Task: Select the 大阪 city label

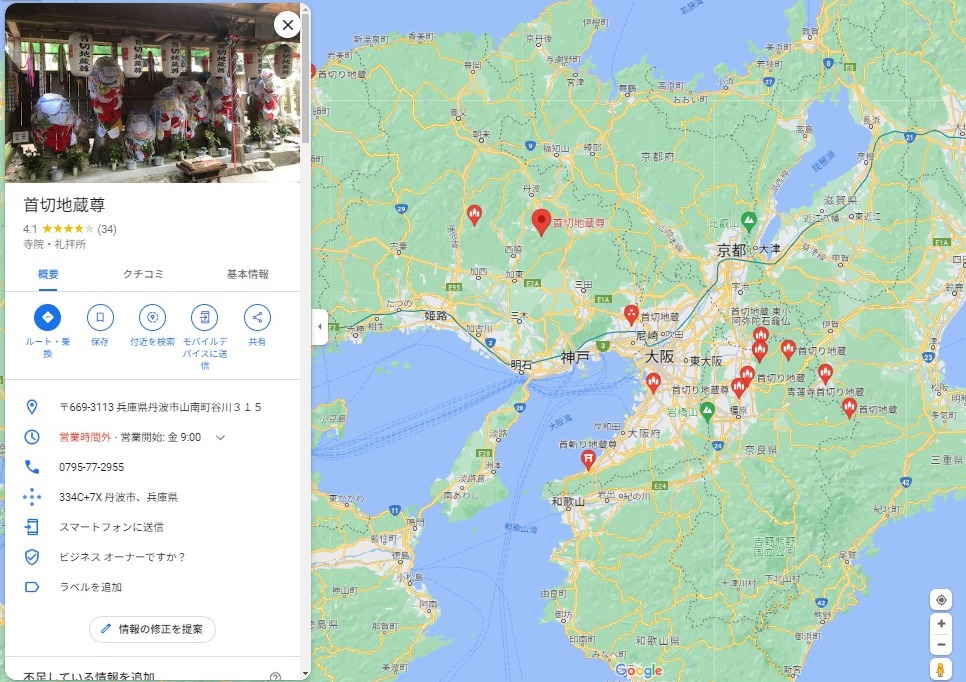Action: [x=659, y=356]
